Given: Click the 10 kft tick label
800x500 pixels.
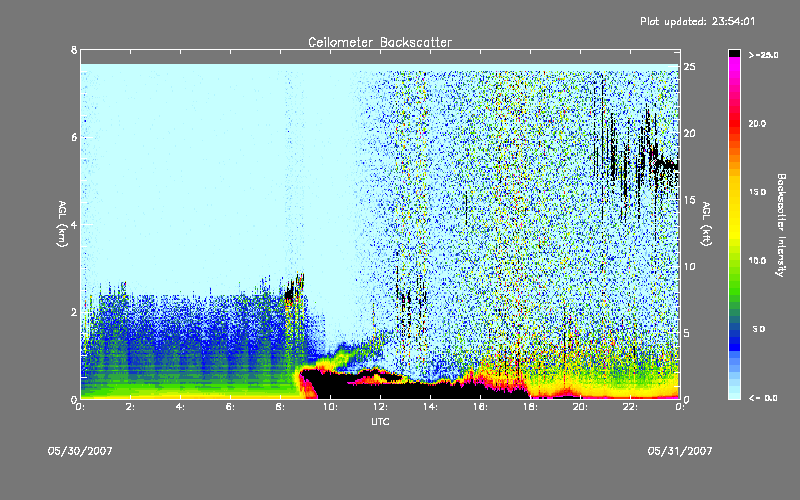Looking at the screenshot, I should [x=689, y=266].
